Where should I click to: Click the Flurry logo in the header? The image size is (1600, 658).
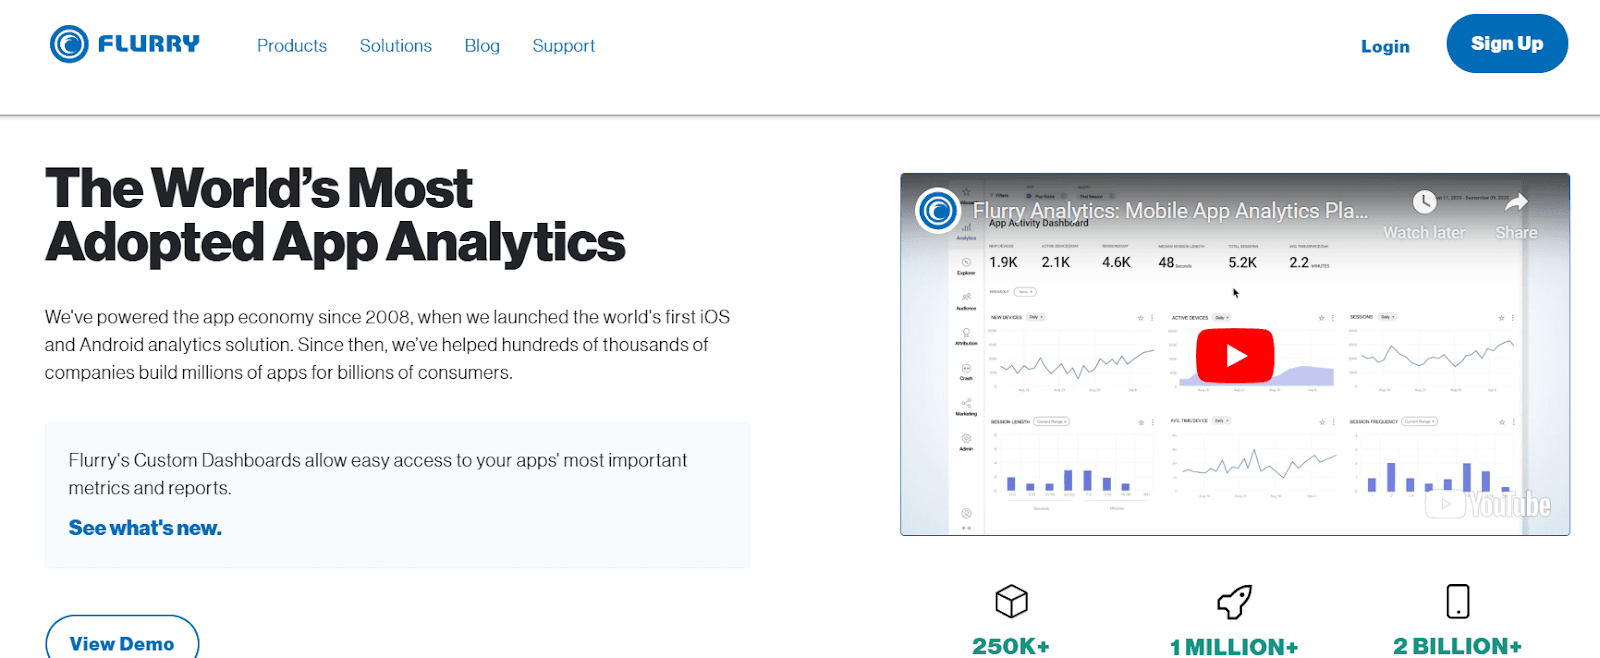125,44
